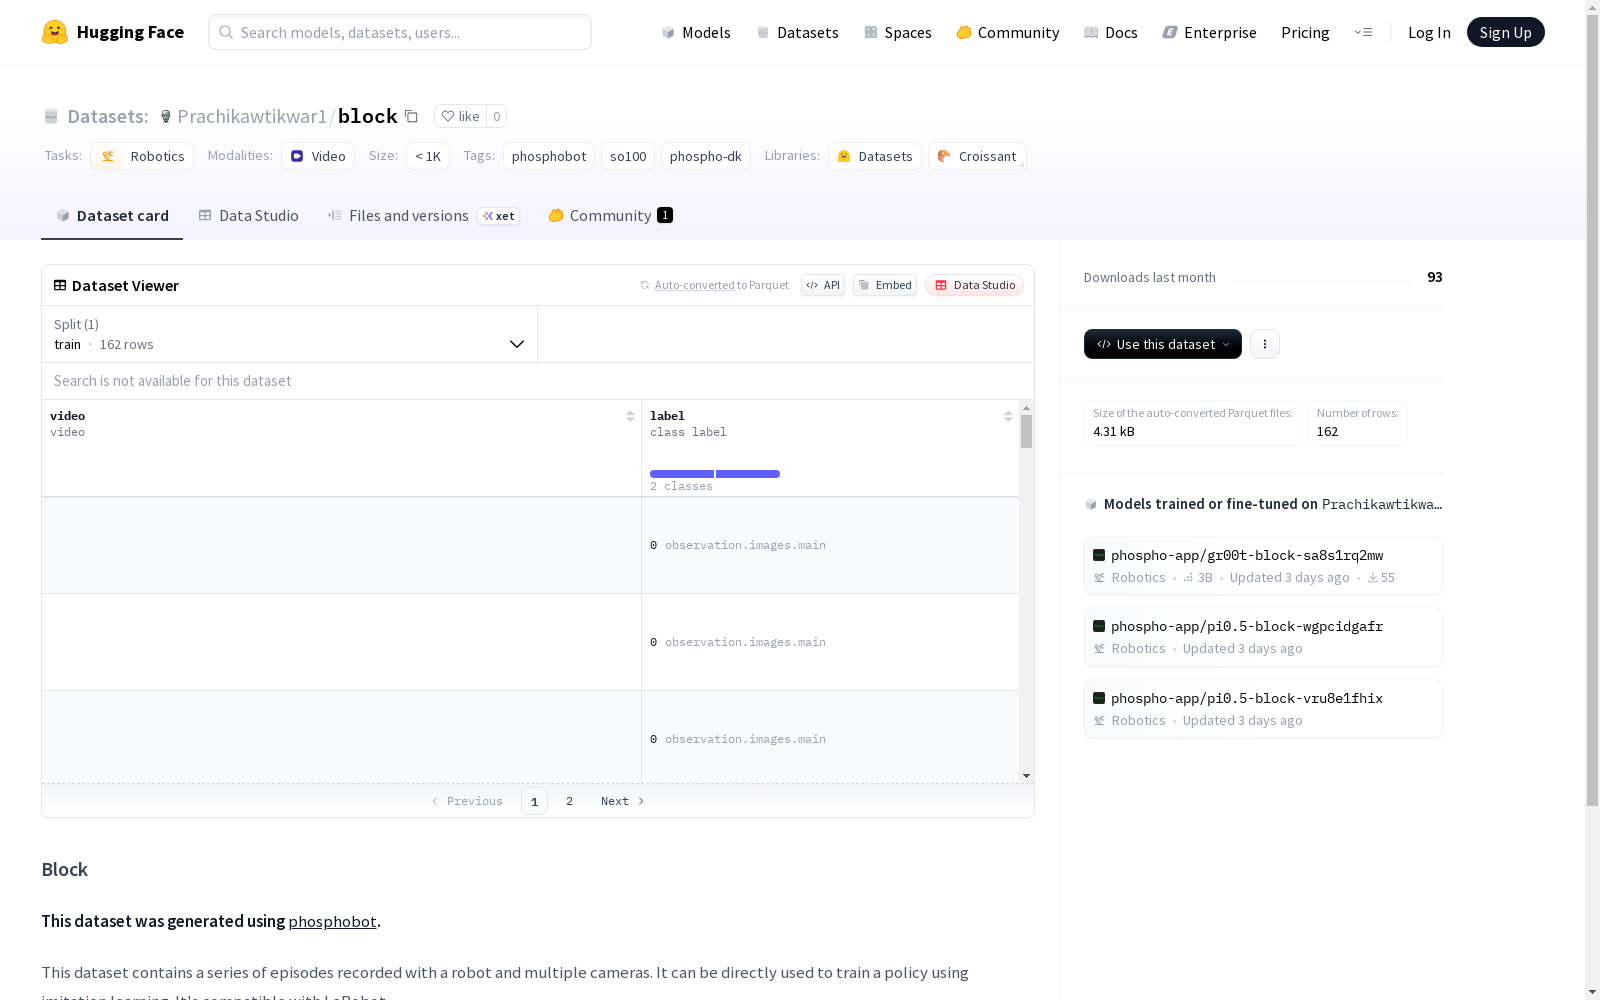Open Docs in top navigation
The height and width of the screenshot is (1000, 1600).
[x=1111, y=32]
